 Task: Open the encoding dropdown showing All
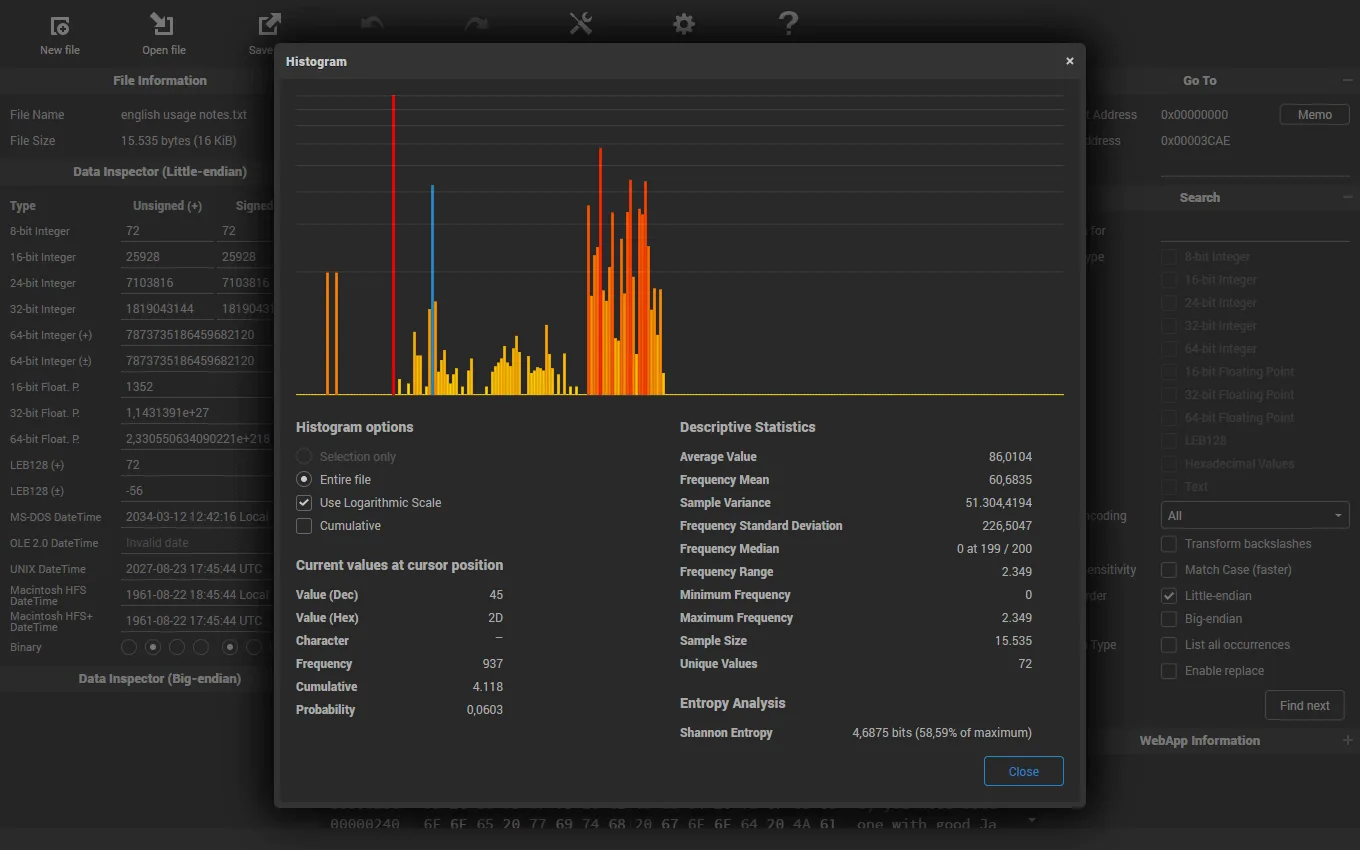click(x=1254, y=516)
